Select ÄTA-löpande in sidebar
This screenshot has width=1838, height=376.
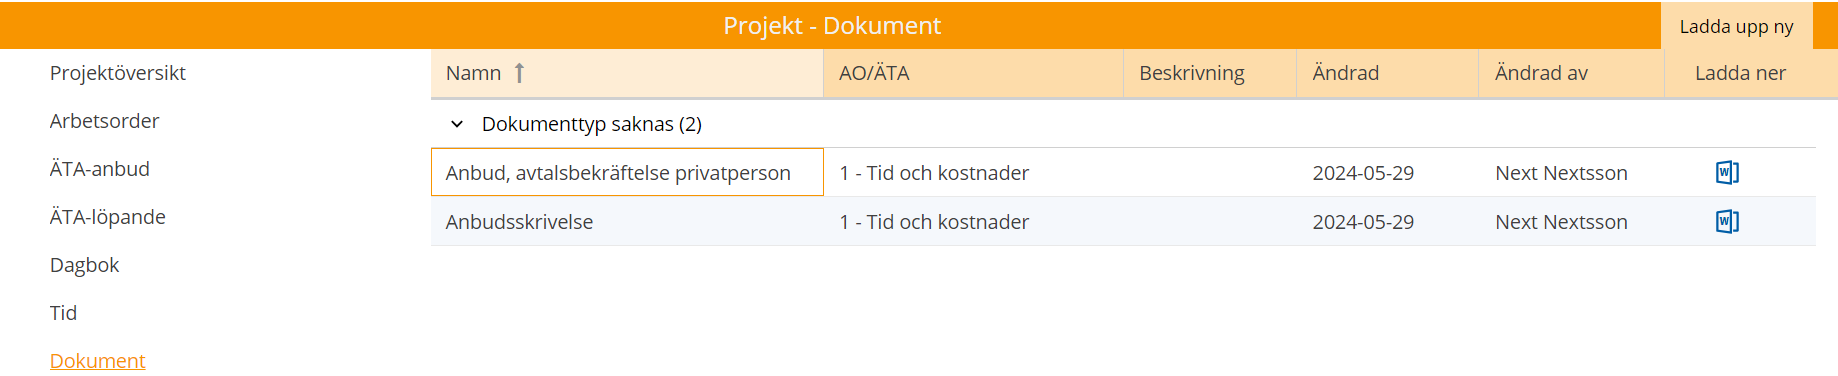click(x=108, y=217)
